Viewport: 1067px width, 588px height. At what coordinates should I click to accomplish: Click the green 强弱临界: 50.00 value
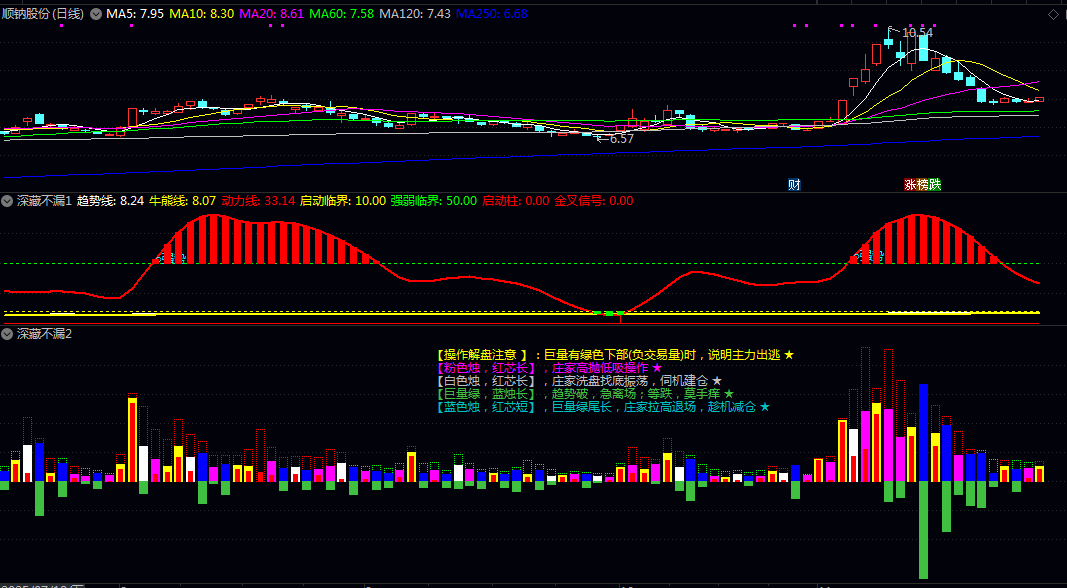(433, 201)
